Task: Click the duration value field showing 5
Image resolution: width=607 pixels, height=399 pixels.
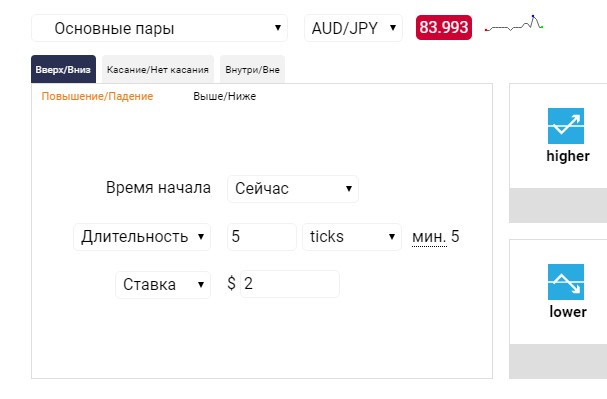Action: coord(262,237)
